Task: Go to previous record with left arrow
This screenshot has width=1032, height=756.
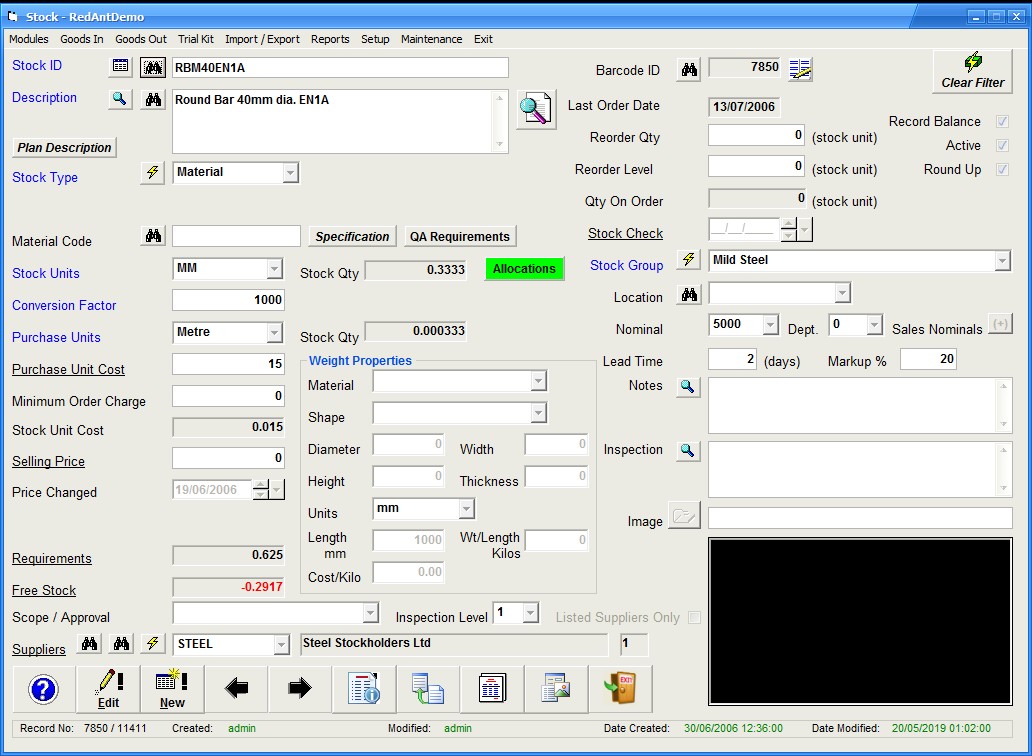Action: point(237,689)
